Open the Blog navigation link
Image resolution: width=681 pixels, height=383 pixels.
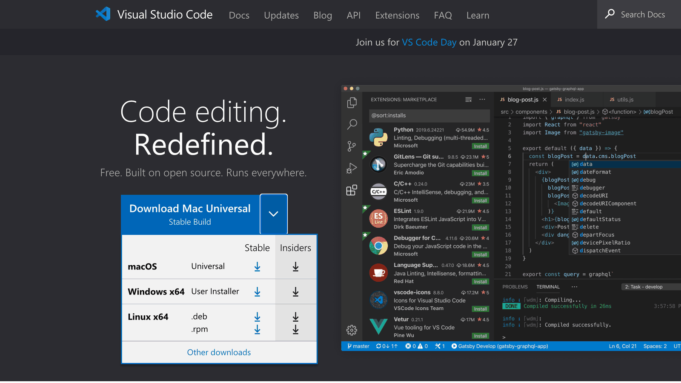tap(323, 15)
